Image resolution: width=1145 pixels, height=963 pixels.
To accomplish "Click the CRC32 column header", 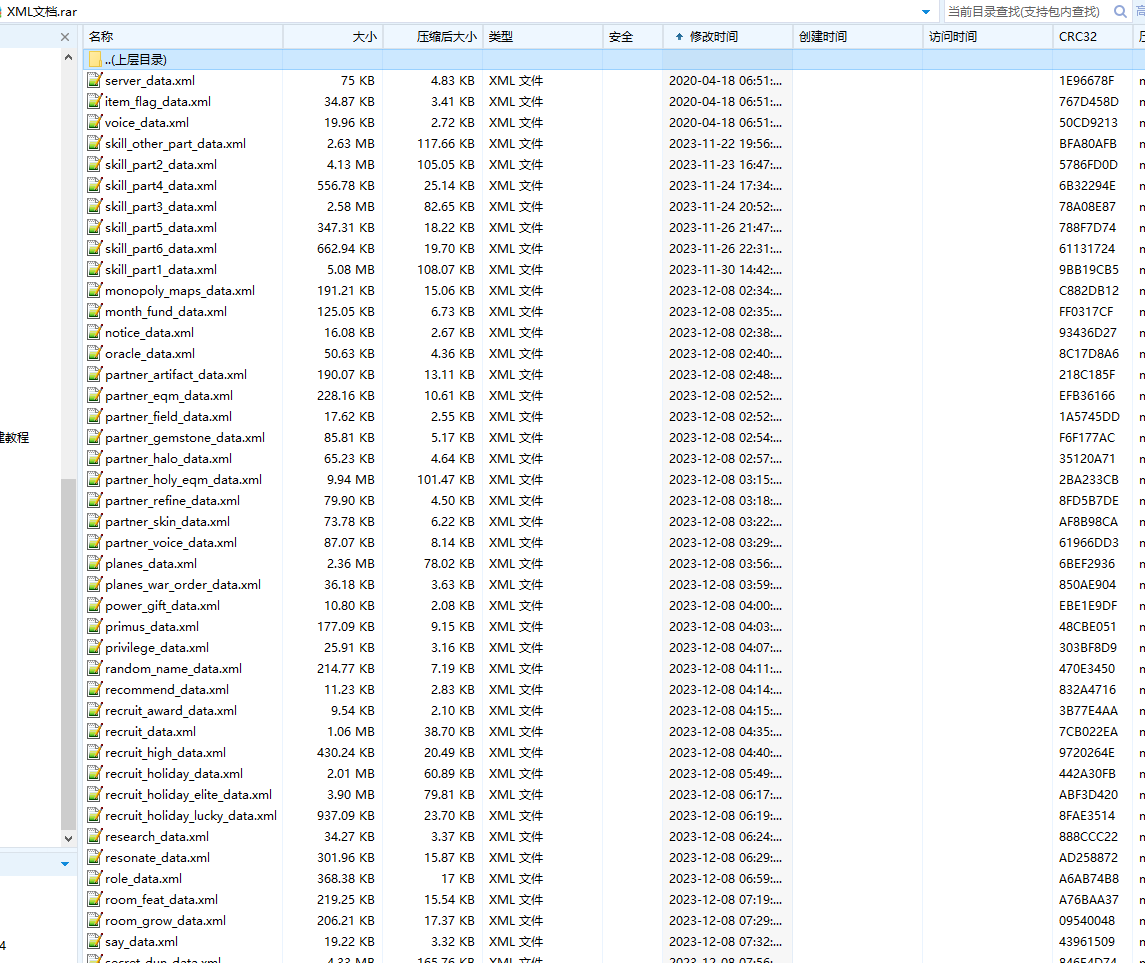I will click(1093, 37).
